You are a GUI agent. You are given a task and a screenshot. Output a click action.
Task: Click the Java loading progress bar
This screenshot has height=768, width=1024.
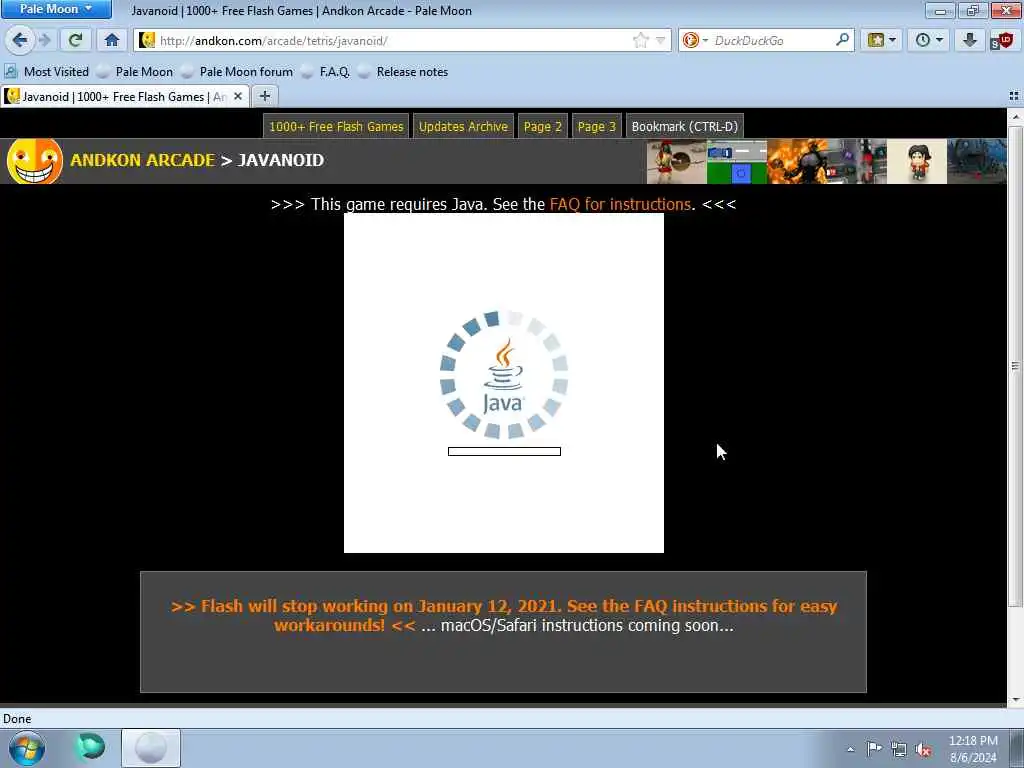504,451
